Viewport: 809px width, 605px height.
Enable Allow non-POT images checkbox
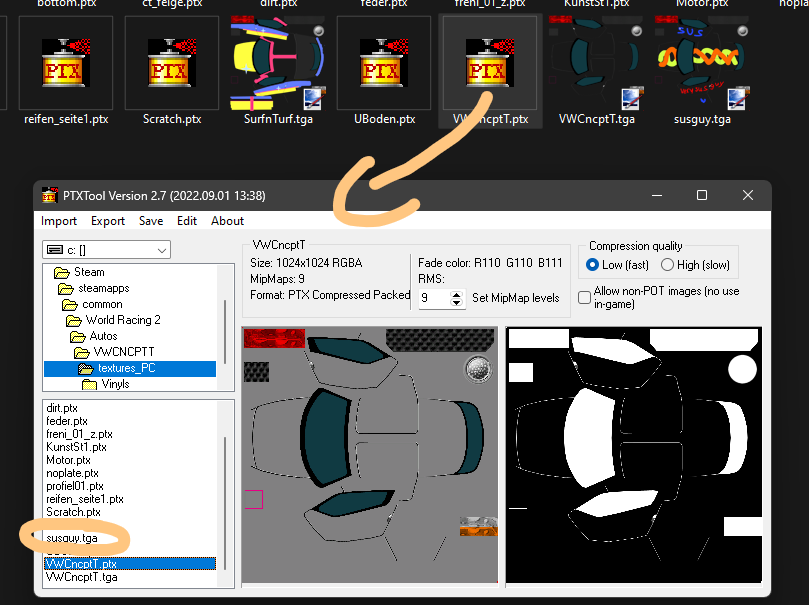[x=584, y=298]
